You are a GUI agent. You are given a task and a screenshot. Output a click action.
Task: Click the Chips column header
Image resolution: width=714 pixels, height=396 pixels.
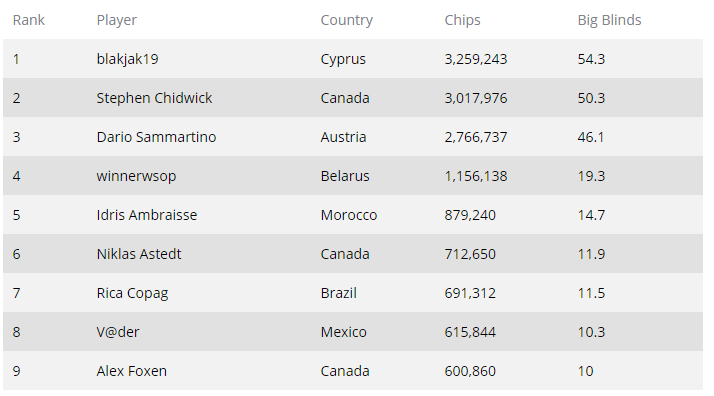click(x=462, y=20)
